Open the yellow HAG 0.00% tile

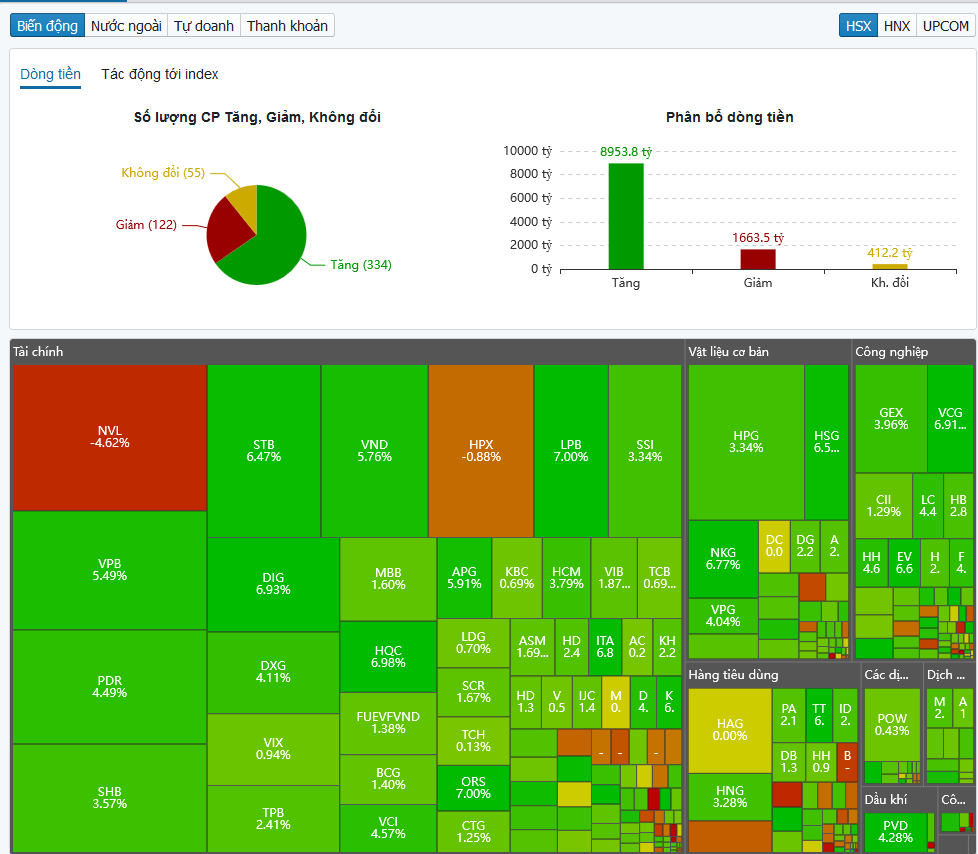(730, 730)
